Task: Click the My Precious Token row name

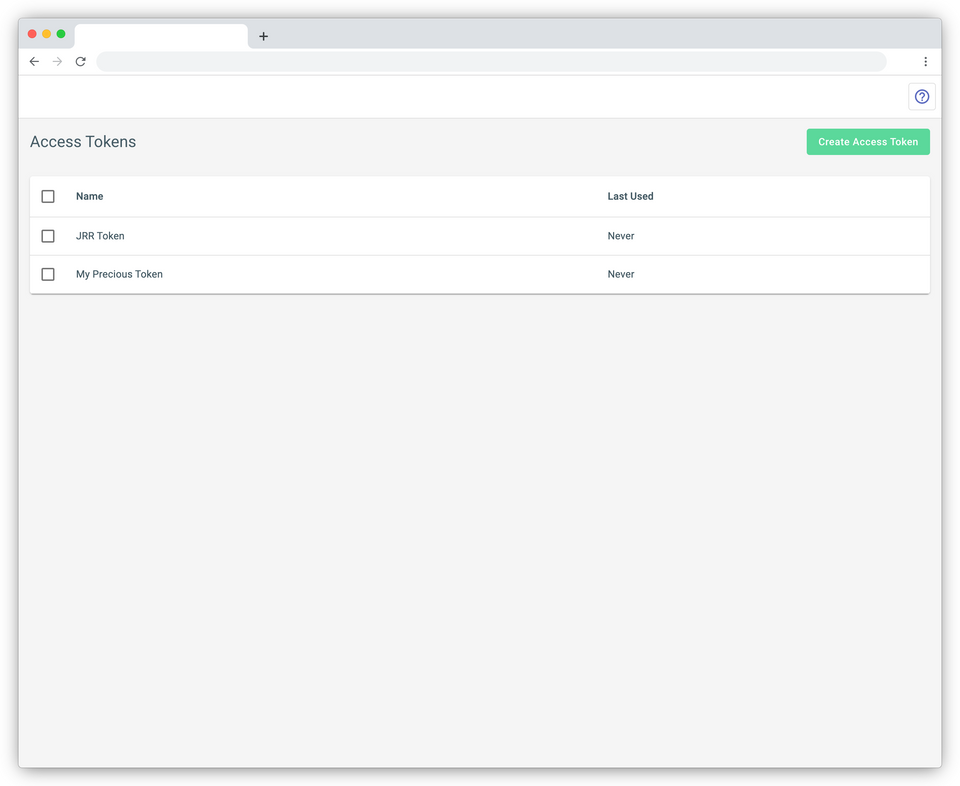Action: (x=119, y=274)
